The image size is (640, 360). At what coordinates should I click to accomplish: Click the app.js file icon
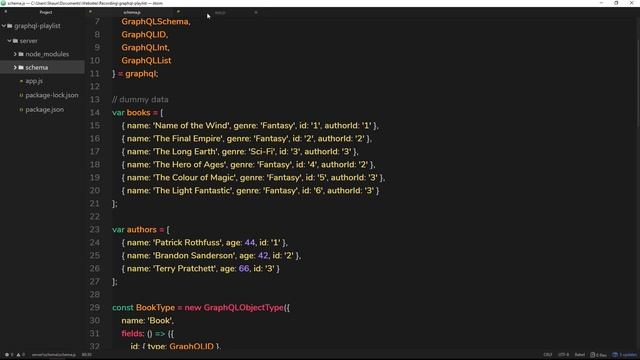(21, 81)
